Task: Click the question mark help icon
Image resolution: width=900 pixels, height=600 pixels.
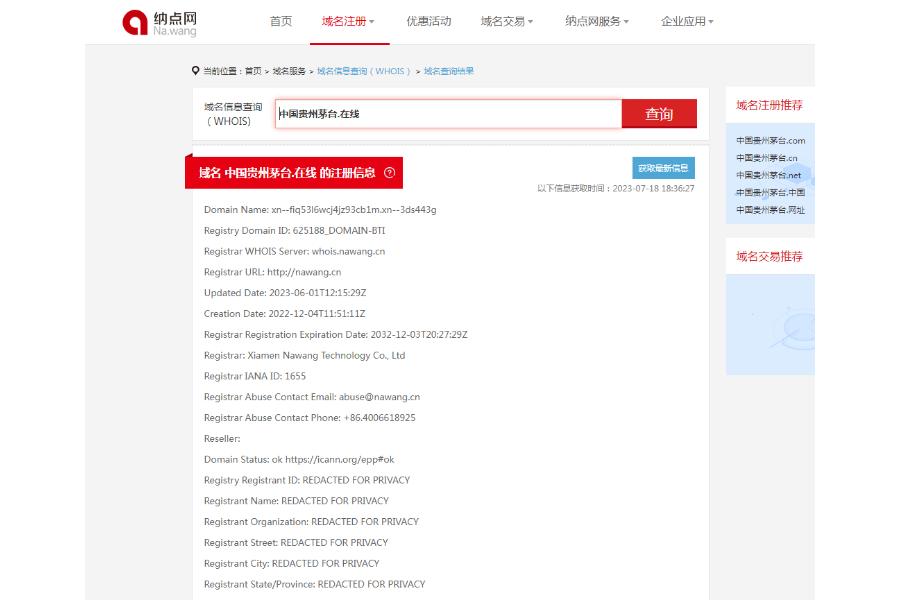Action: coord(389,172)
